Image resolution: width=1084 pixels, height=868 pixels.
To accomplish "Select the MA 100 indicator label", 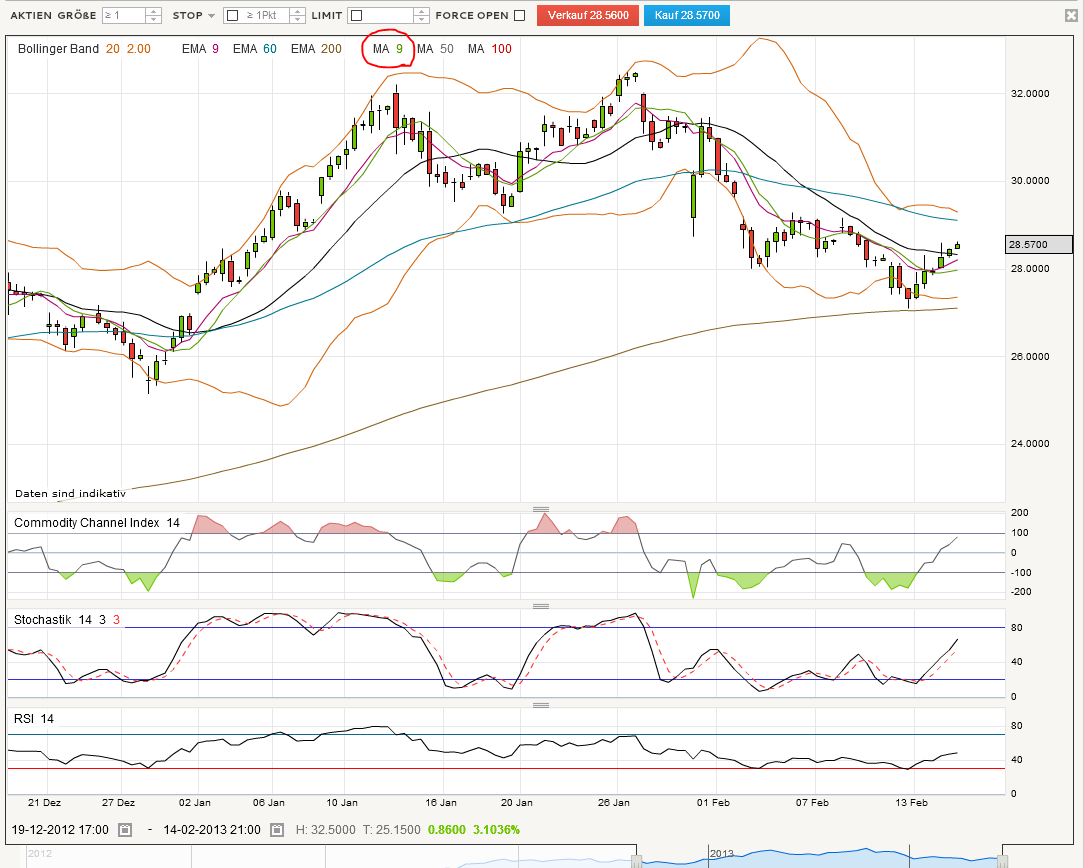I will click(x=489, y=48).
